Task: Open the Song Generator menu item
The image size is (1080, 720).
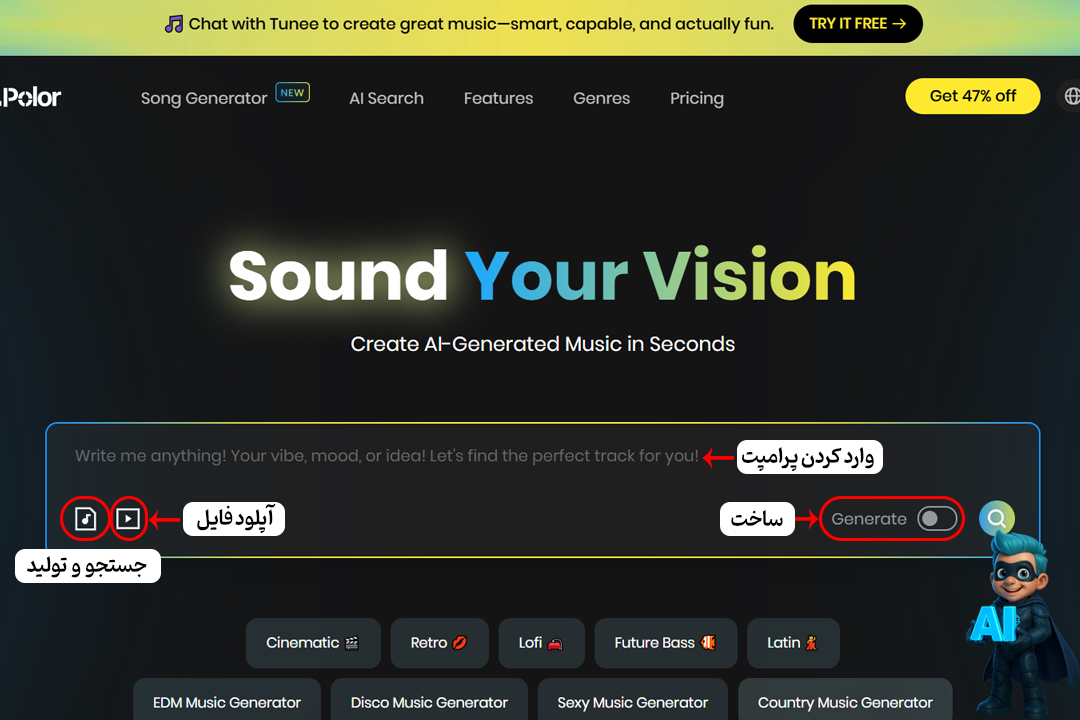Action: click(x=204, y=99)
